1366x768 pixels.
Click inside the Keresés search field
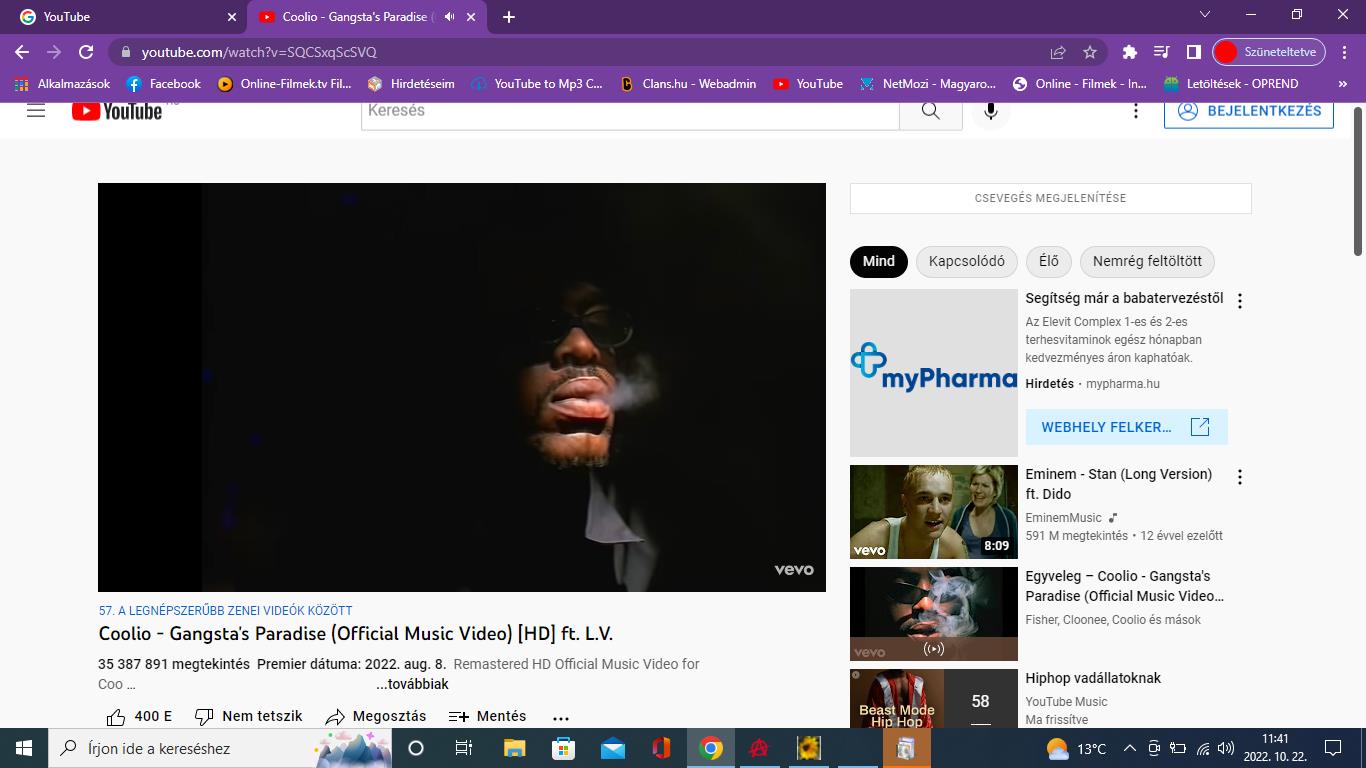pyautogui.click(x=630, y=111)
